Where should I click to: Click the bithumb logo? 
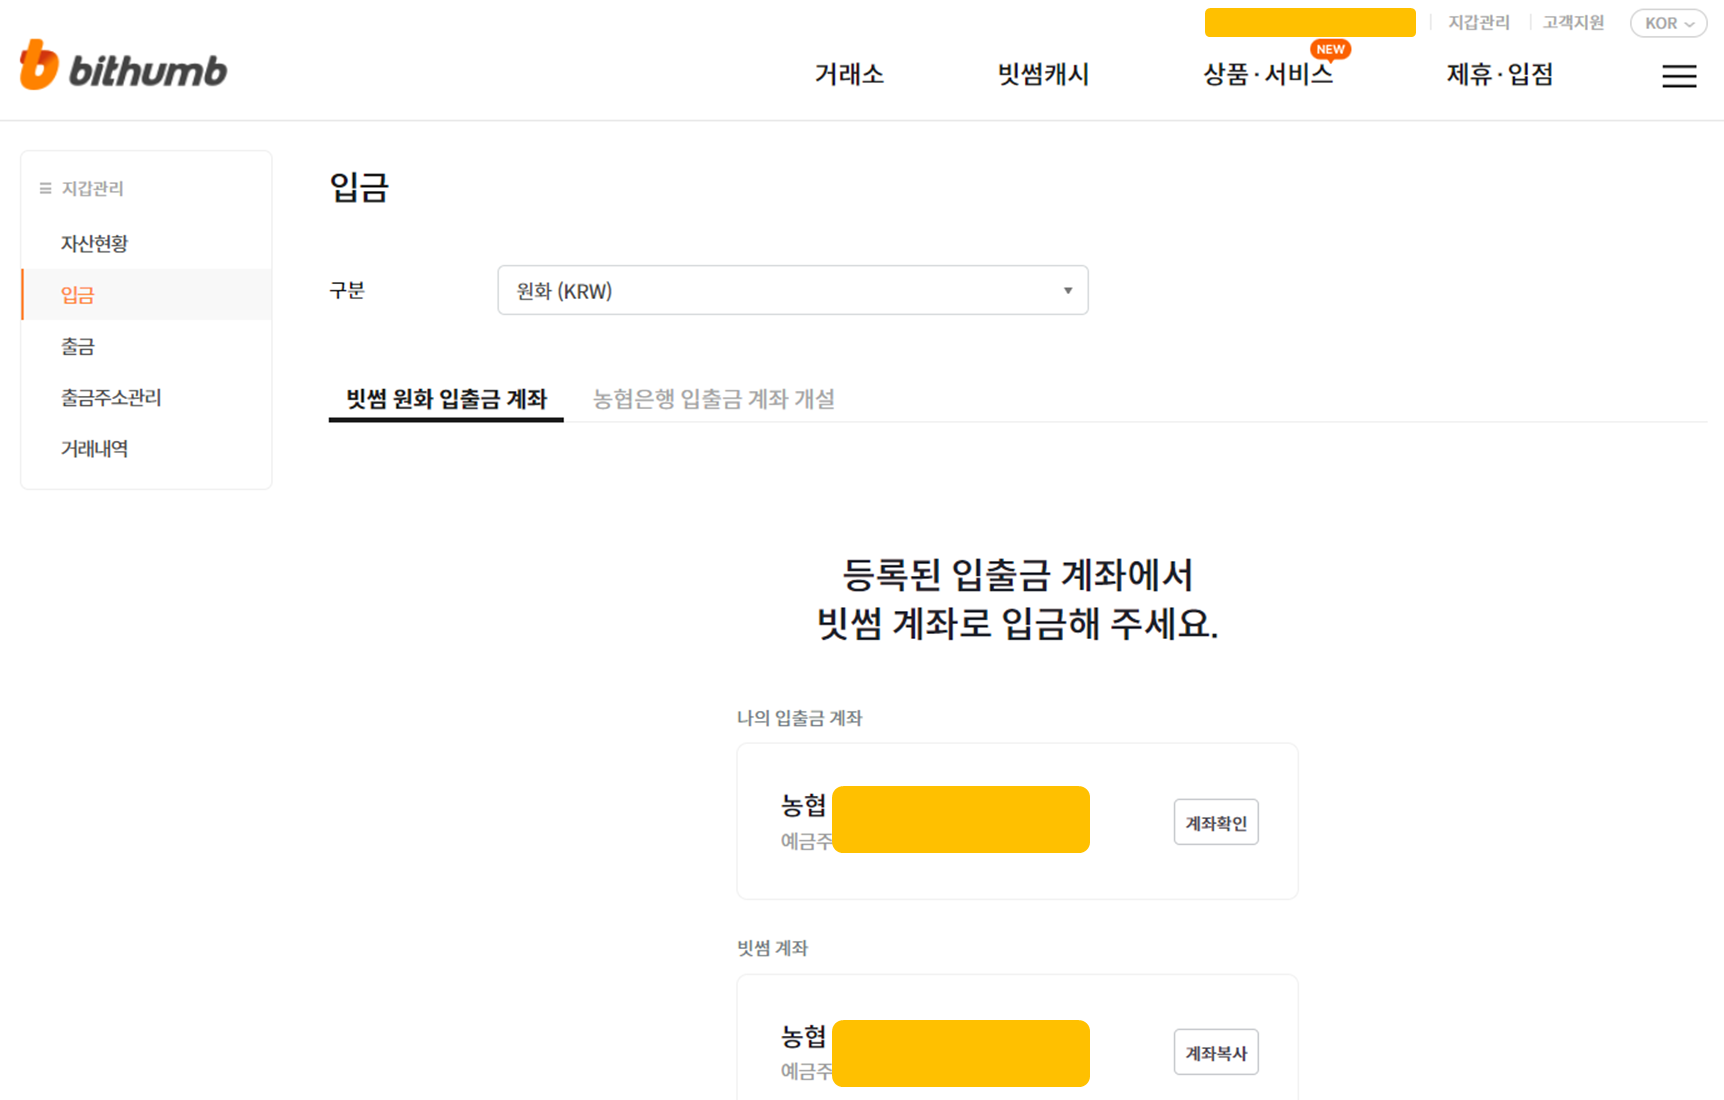tap(123, 66)
